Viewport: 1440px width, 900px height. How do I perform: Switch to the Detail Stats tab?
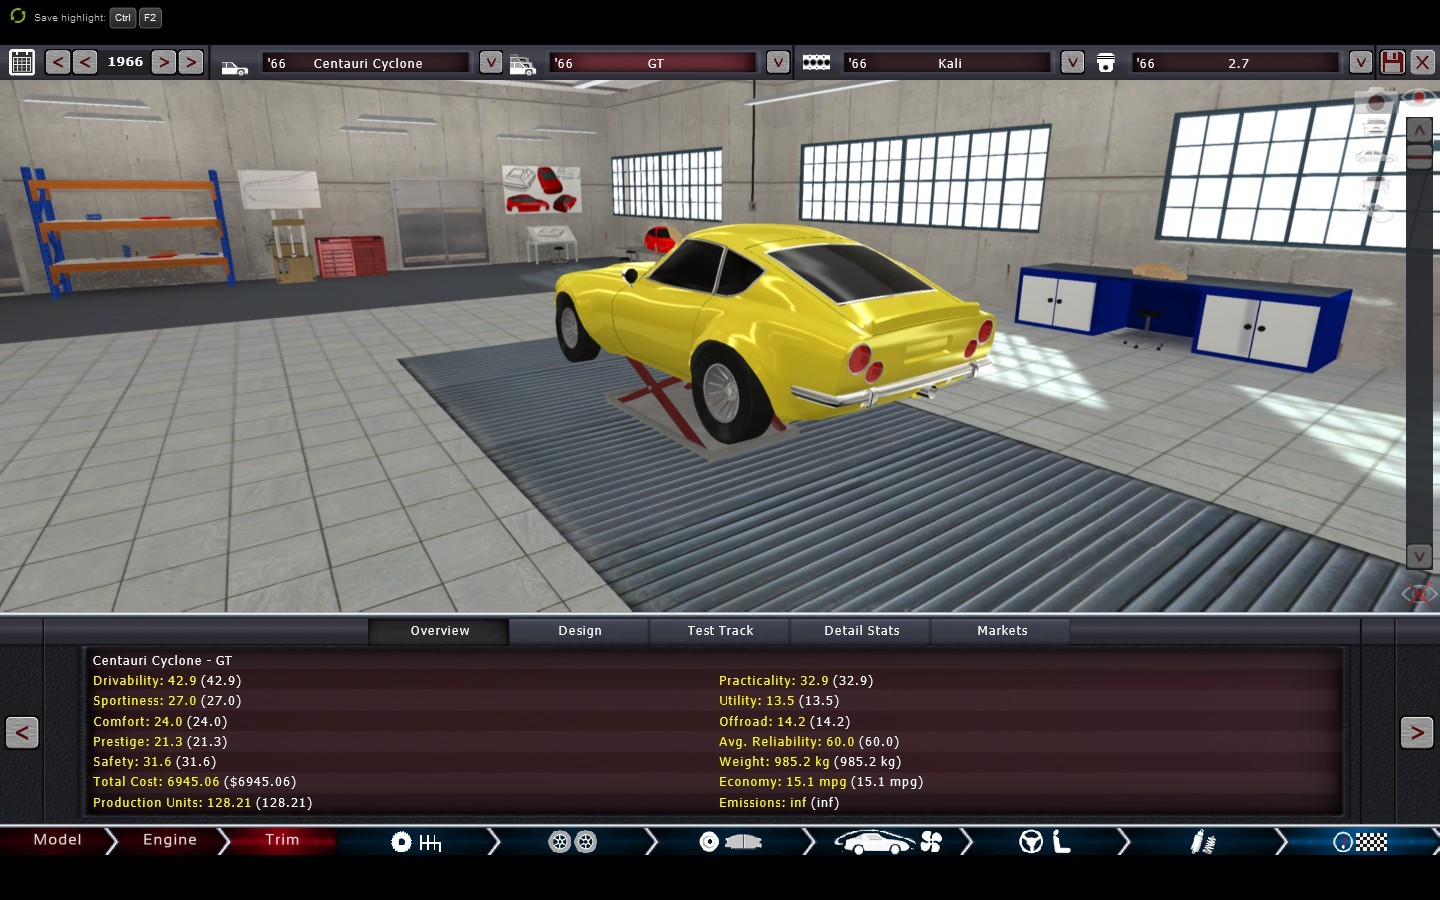click(861, 631)
